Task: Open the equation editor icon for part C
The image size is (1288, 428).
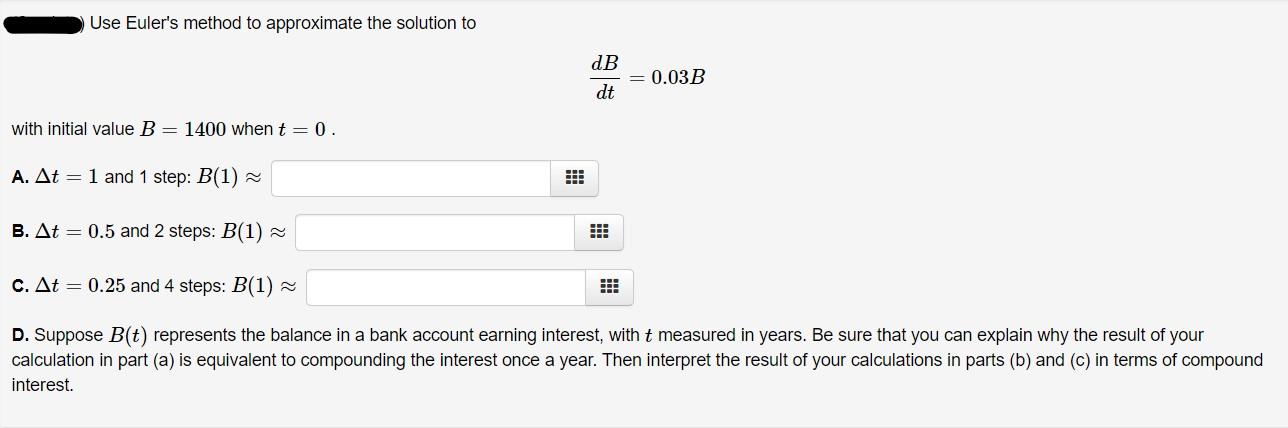Action: (x=609, y=287)
